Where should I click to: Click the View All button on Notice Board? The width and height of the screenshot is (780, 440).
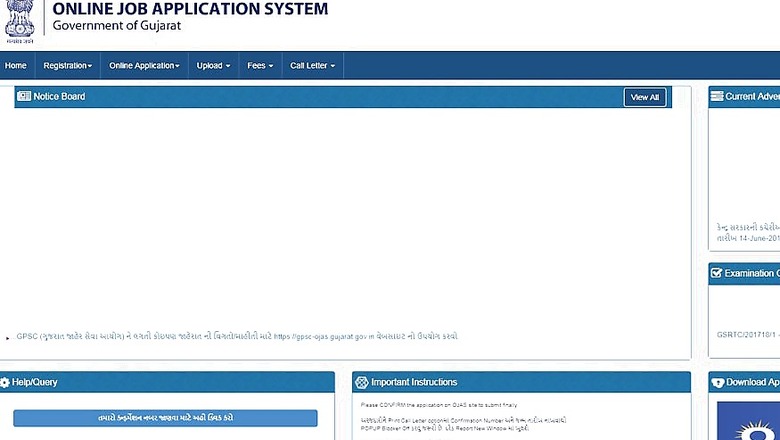click(645, 97)
